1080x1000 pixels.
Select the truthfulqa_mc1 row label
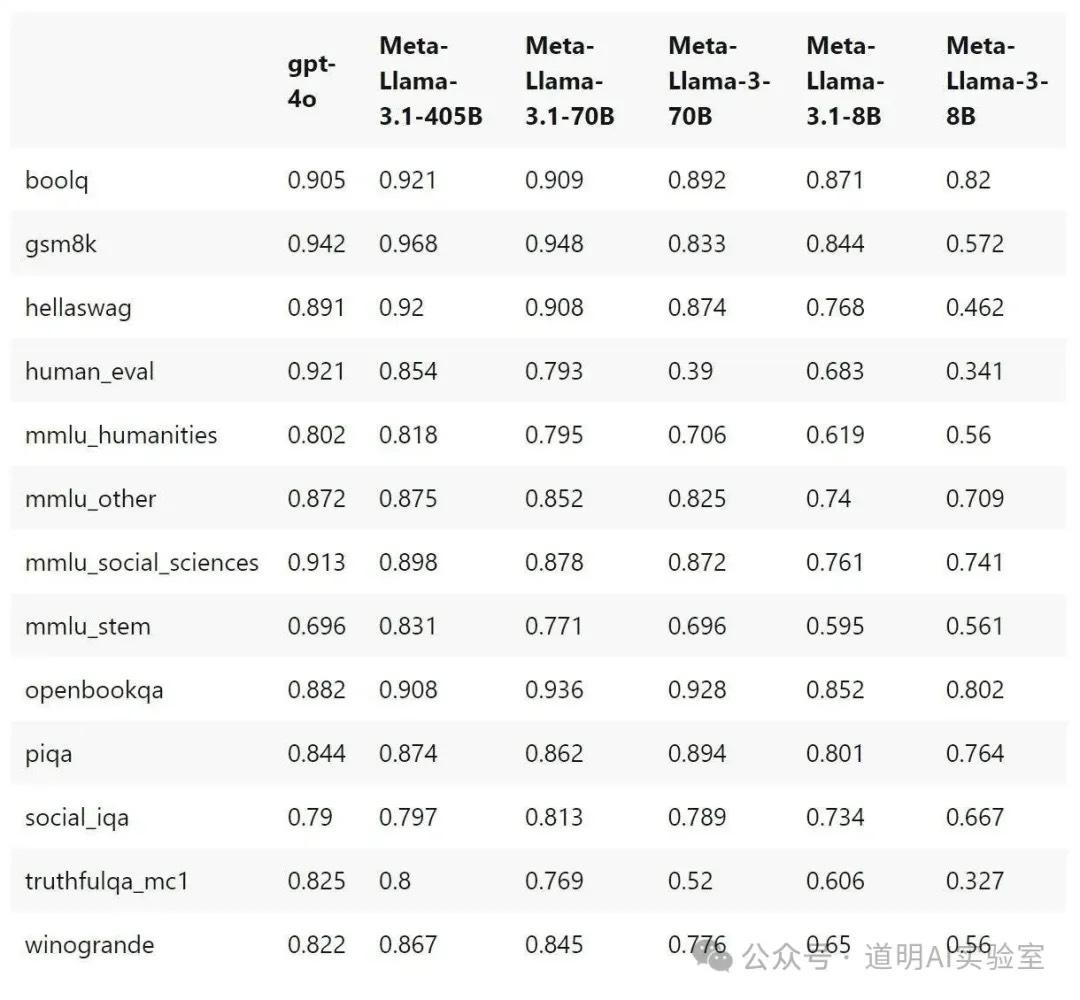click(x=107, y=881)
